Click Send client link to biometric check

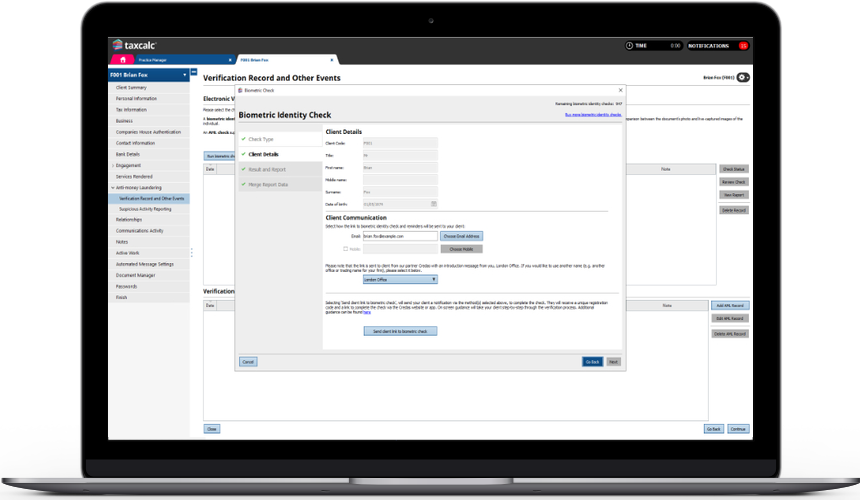tap(400, 330)
